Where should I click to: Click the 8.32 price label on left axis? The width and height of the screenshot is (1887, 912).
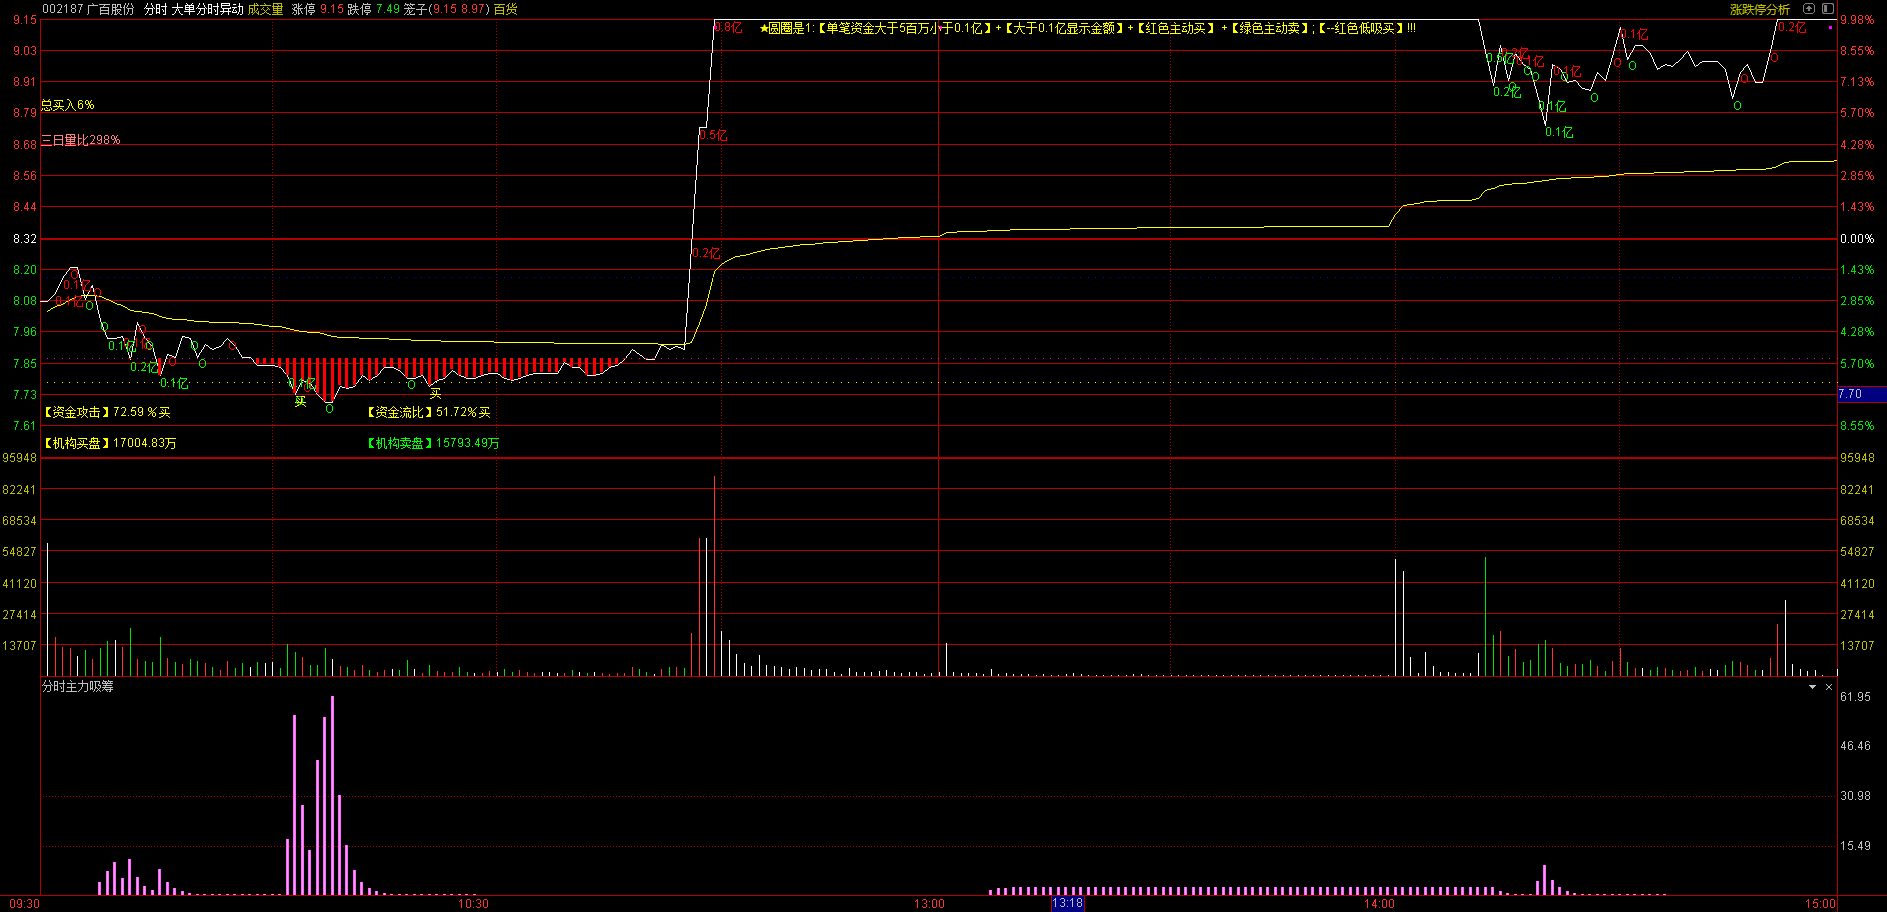[x=25, y=239]
